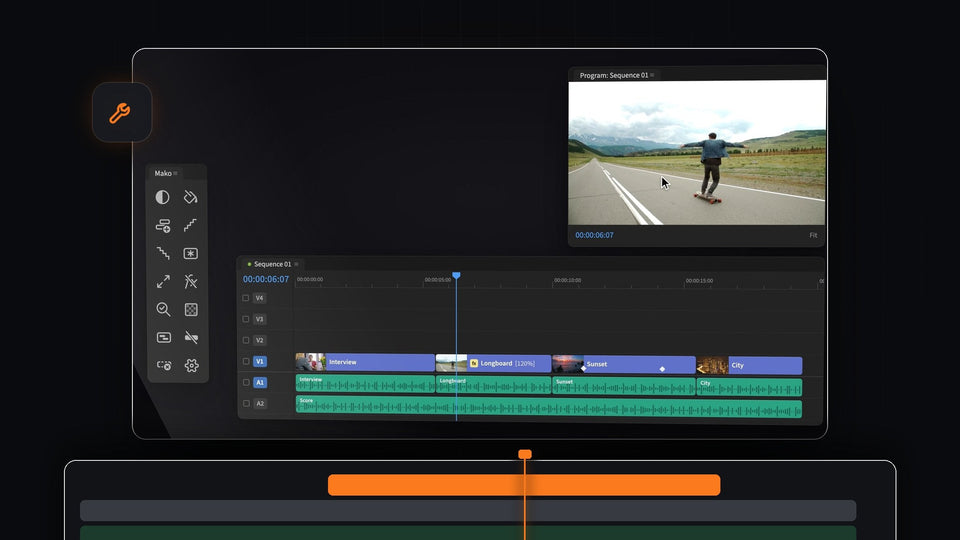Click the City clip thumbnail
960x540 pixels.
click(713, 366)
